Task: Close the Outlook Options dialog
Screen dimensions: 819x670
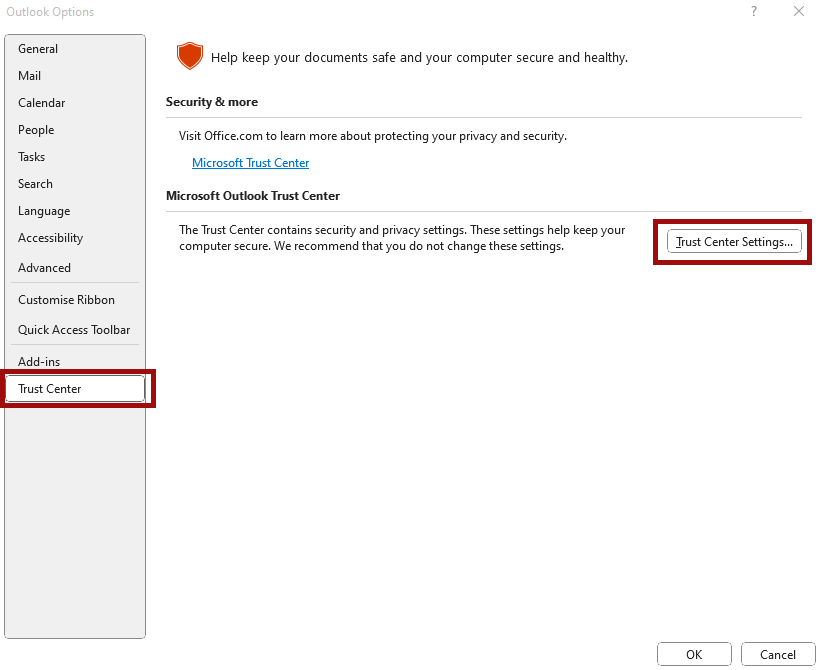Action: pyautogui.click(x=799, y=11)
